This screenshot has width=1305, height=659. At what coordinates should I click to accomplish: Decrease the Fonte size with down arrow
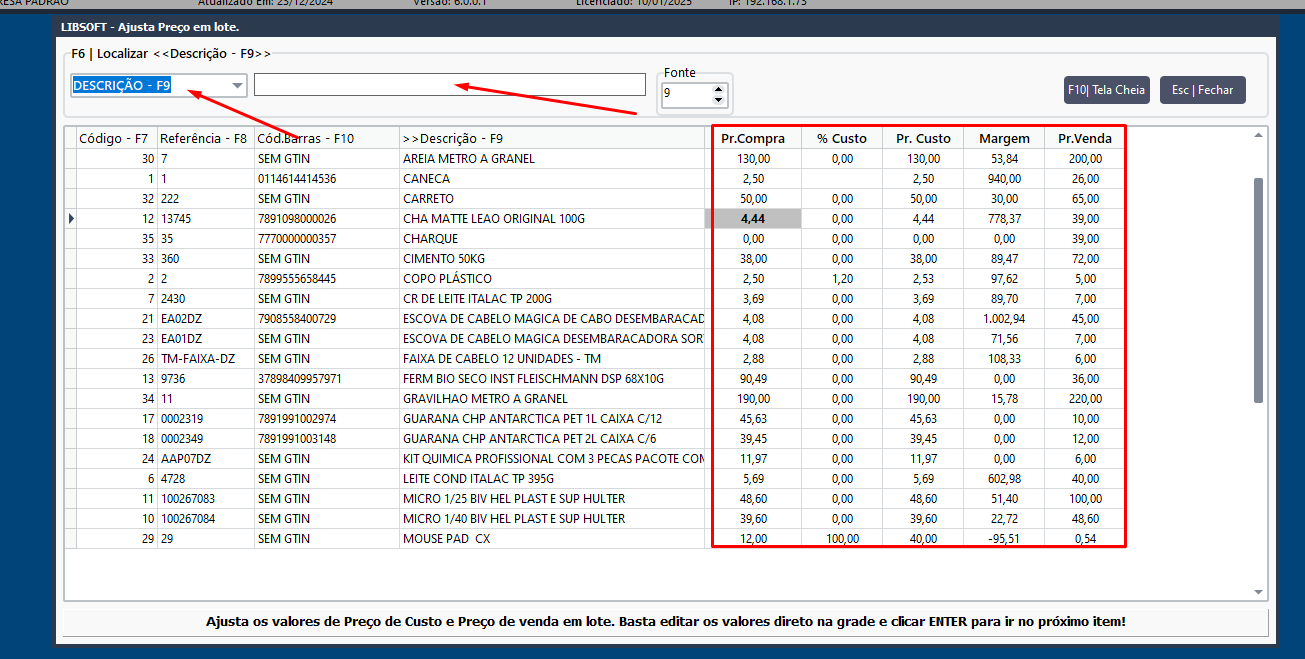(x=718, y=99)
